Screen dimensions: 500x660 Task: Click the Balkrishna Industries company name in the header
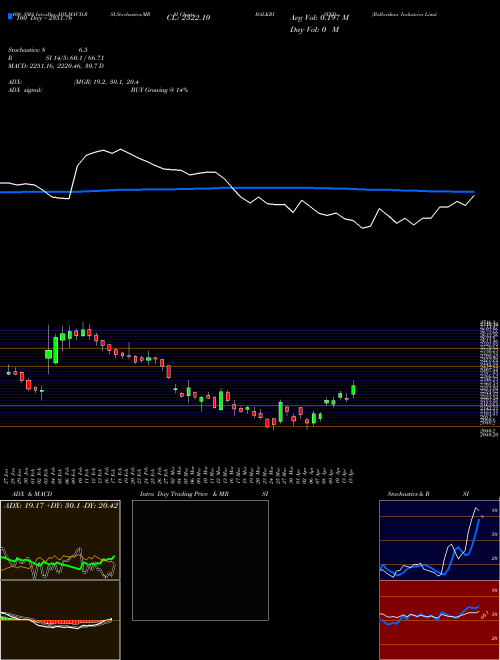(404, 14)
